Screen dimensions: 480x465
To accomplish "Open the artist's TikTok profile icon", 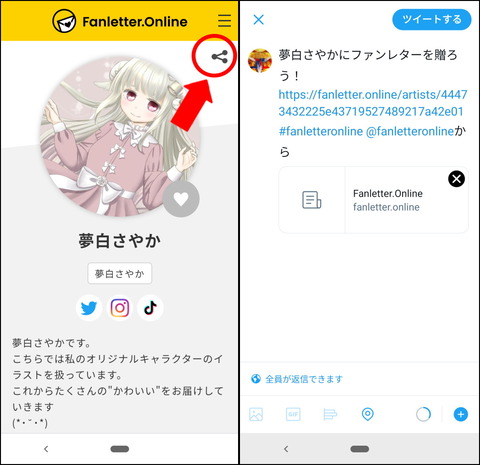I will 150,308.
